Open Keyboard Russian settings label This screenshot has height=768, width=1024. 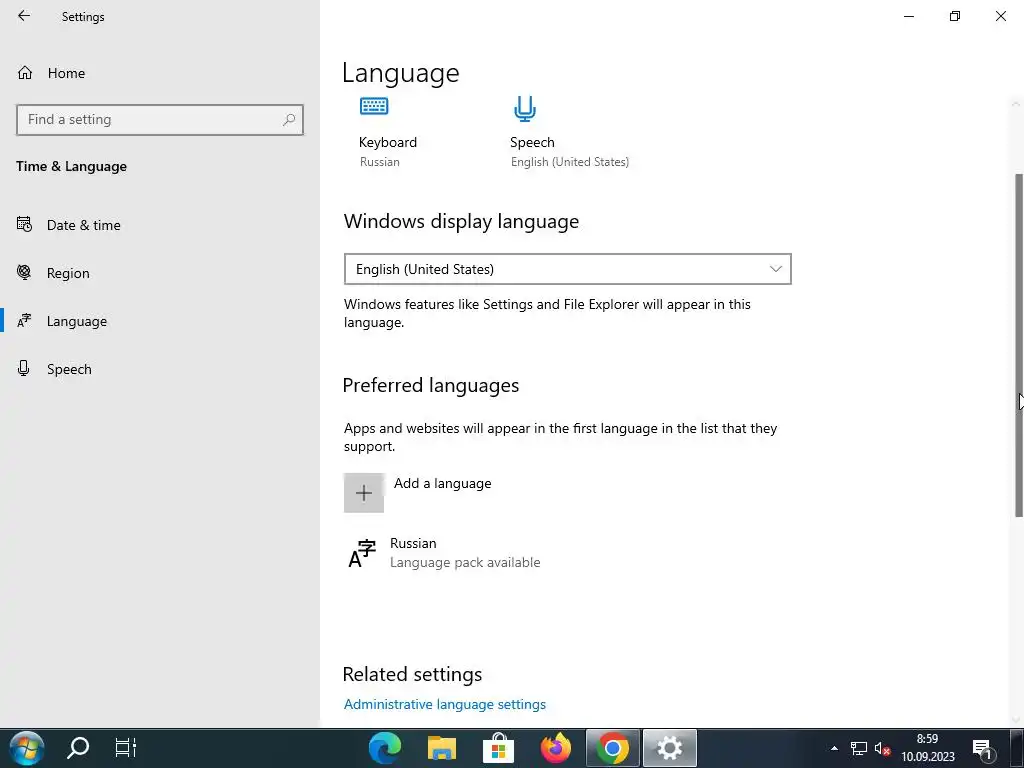(x=388, y=151)
